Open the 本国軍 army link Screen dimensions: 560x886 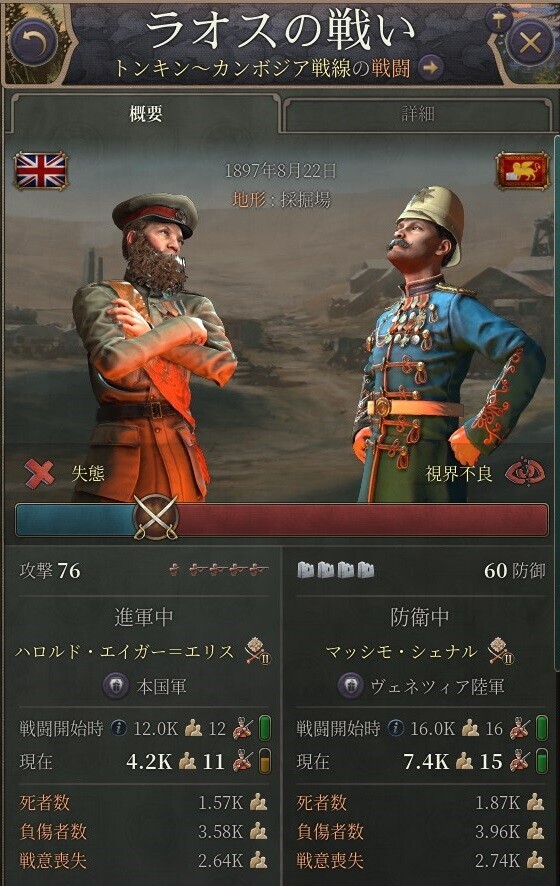(x=161, y=687)
